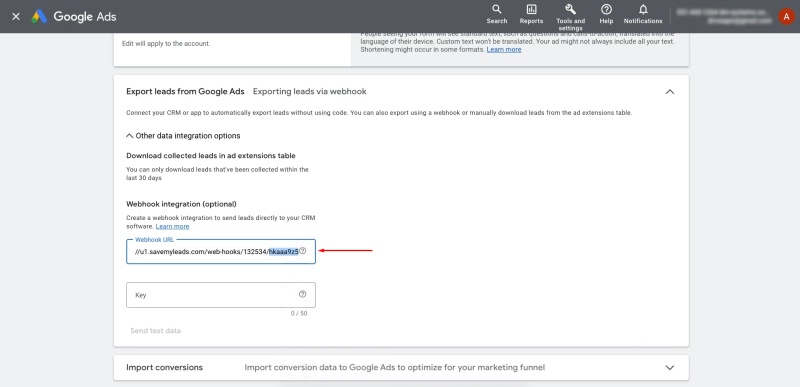Viewport: 800px width, 387px height.
Task: Open Notifications bell
Action: coord(643,14)
